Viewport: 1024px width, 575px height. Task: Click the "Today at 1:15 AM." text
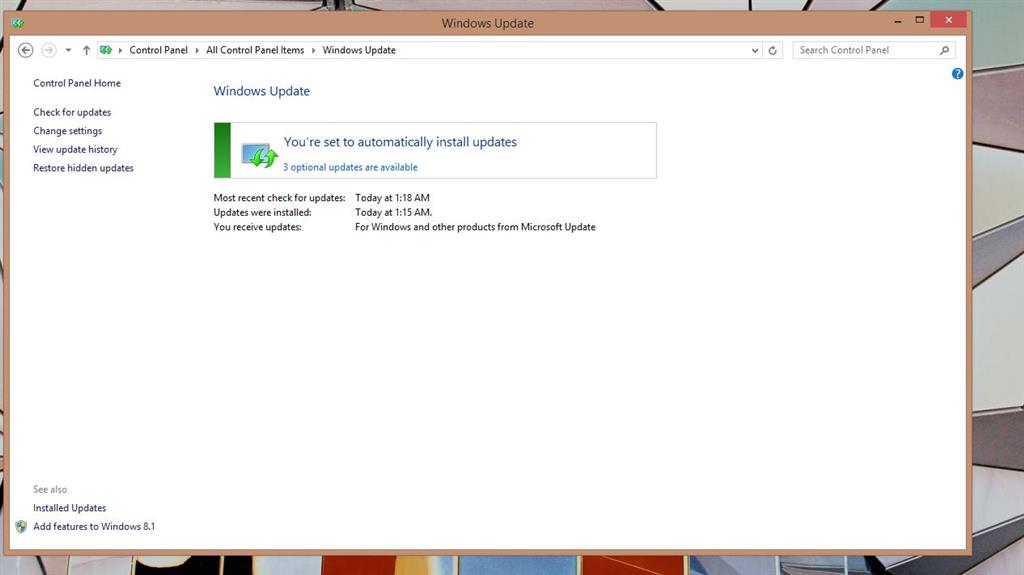point(393,212)
